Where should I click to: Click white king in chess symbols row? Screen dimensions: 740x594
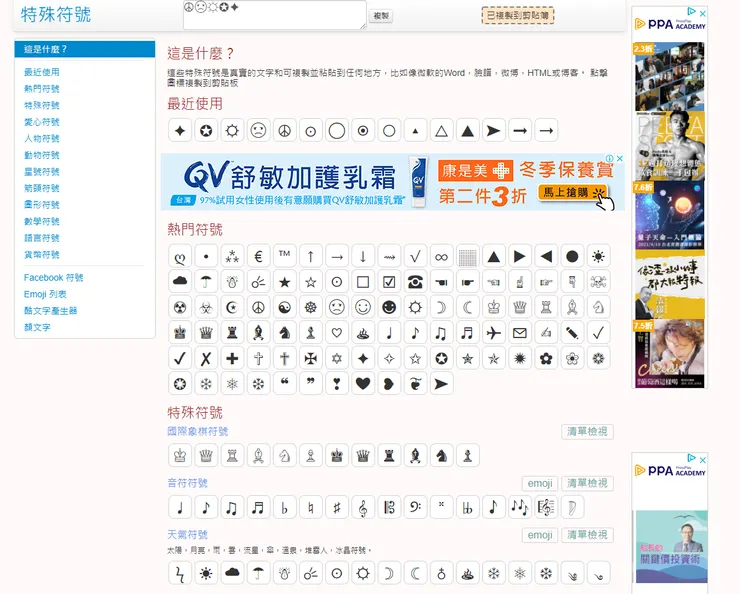click(180, 455)
